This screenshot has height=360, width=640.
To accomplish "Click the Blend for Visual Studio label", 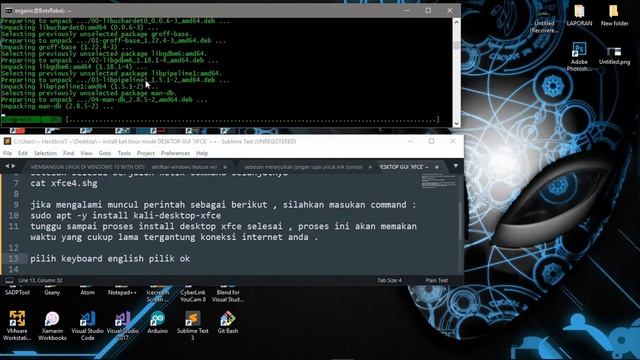I will (228, 296).
